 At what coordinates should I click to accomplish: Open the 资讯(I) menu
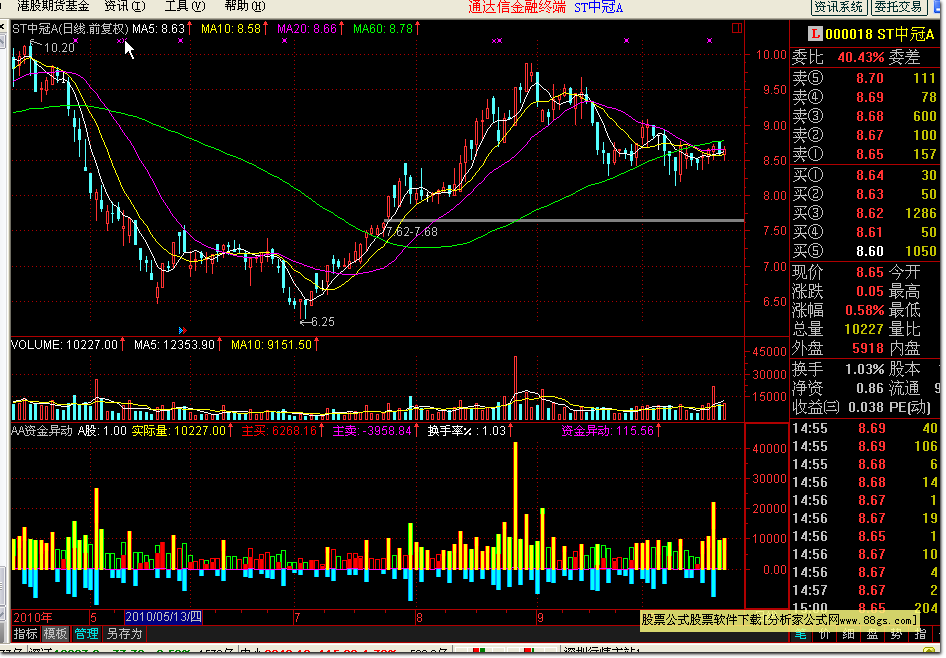(125, 7)
